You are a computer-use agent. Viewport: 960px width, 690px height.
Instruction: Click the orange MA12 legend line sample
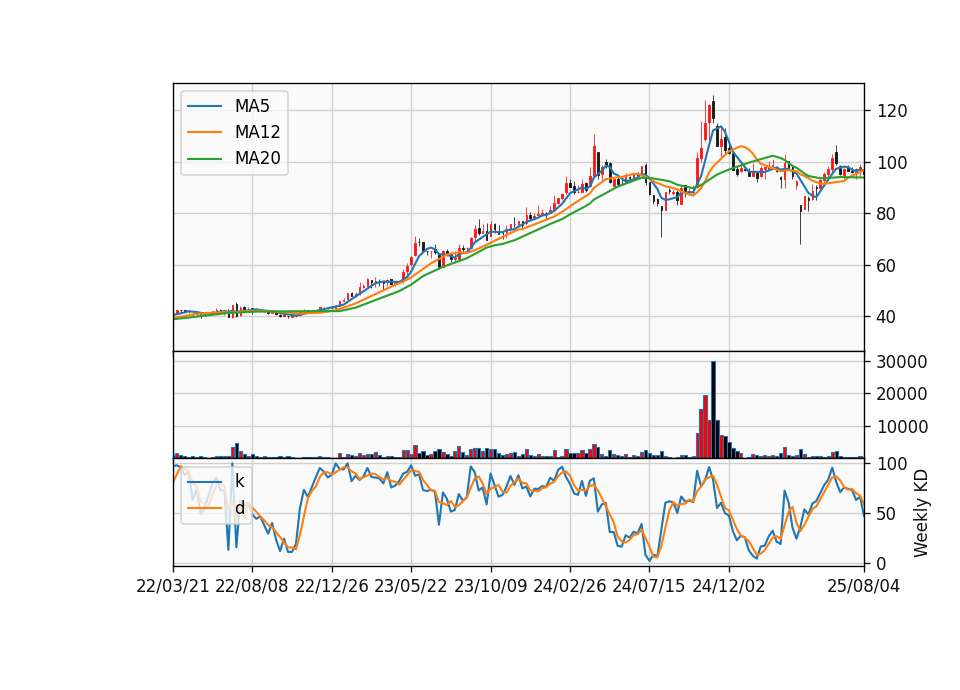tap(204, 132)
